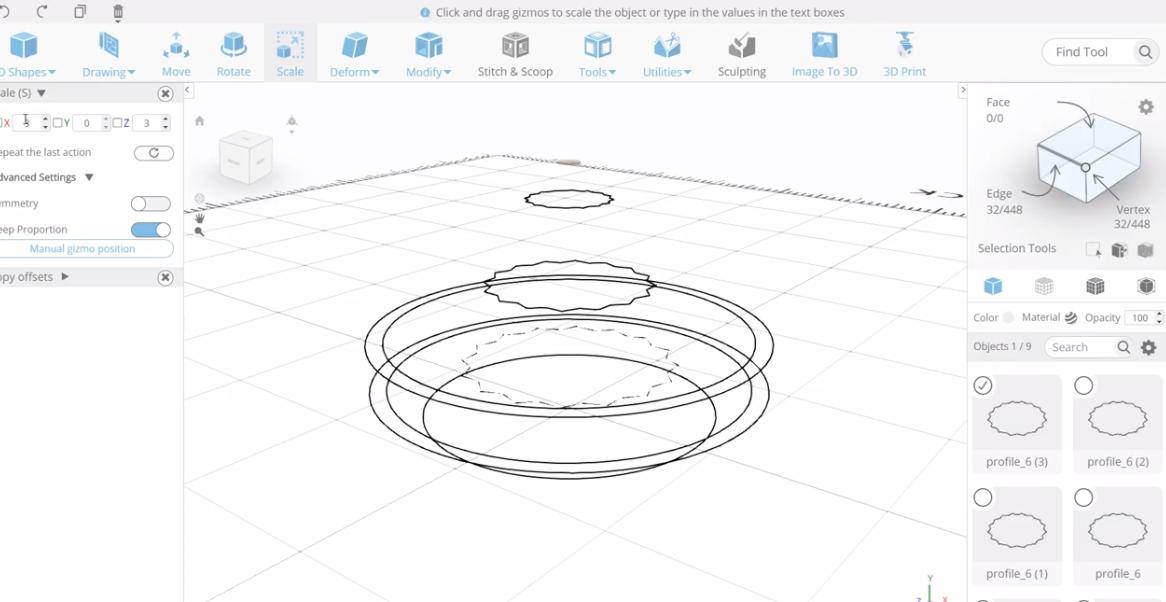The width and height of the screenshot is (1166, 602).
Task: Click the camera perspective icon in viewport
Action: tap(292, 122)
